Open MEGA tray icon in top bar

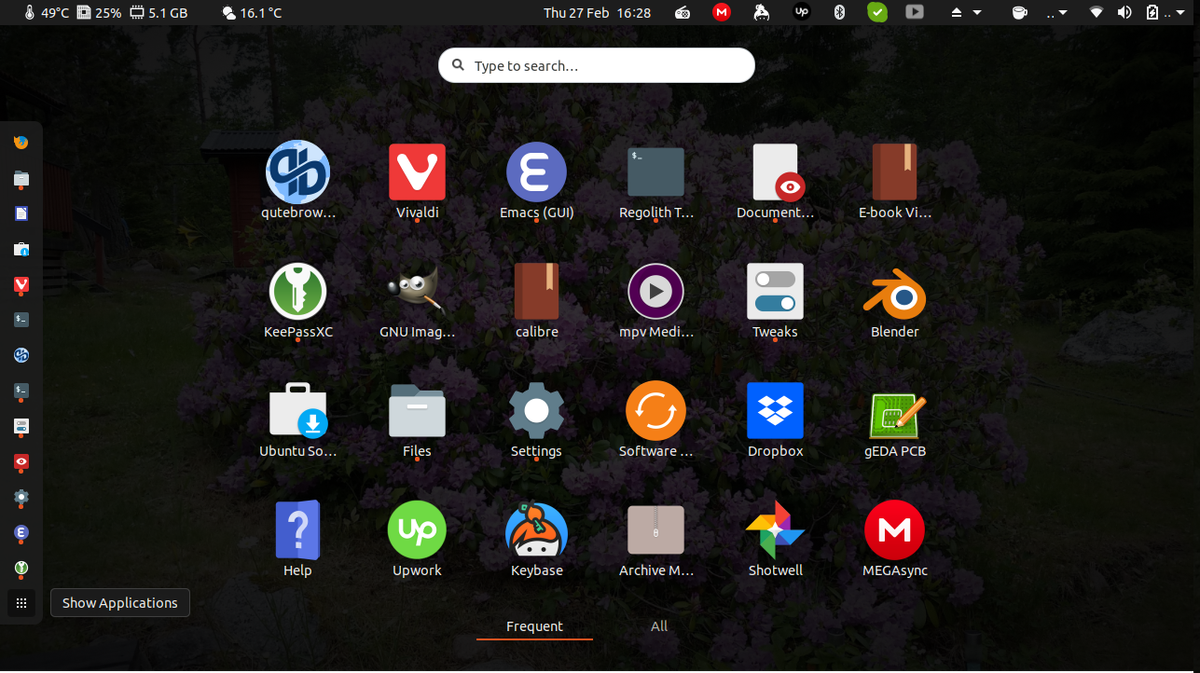722,13
